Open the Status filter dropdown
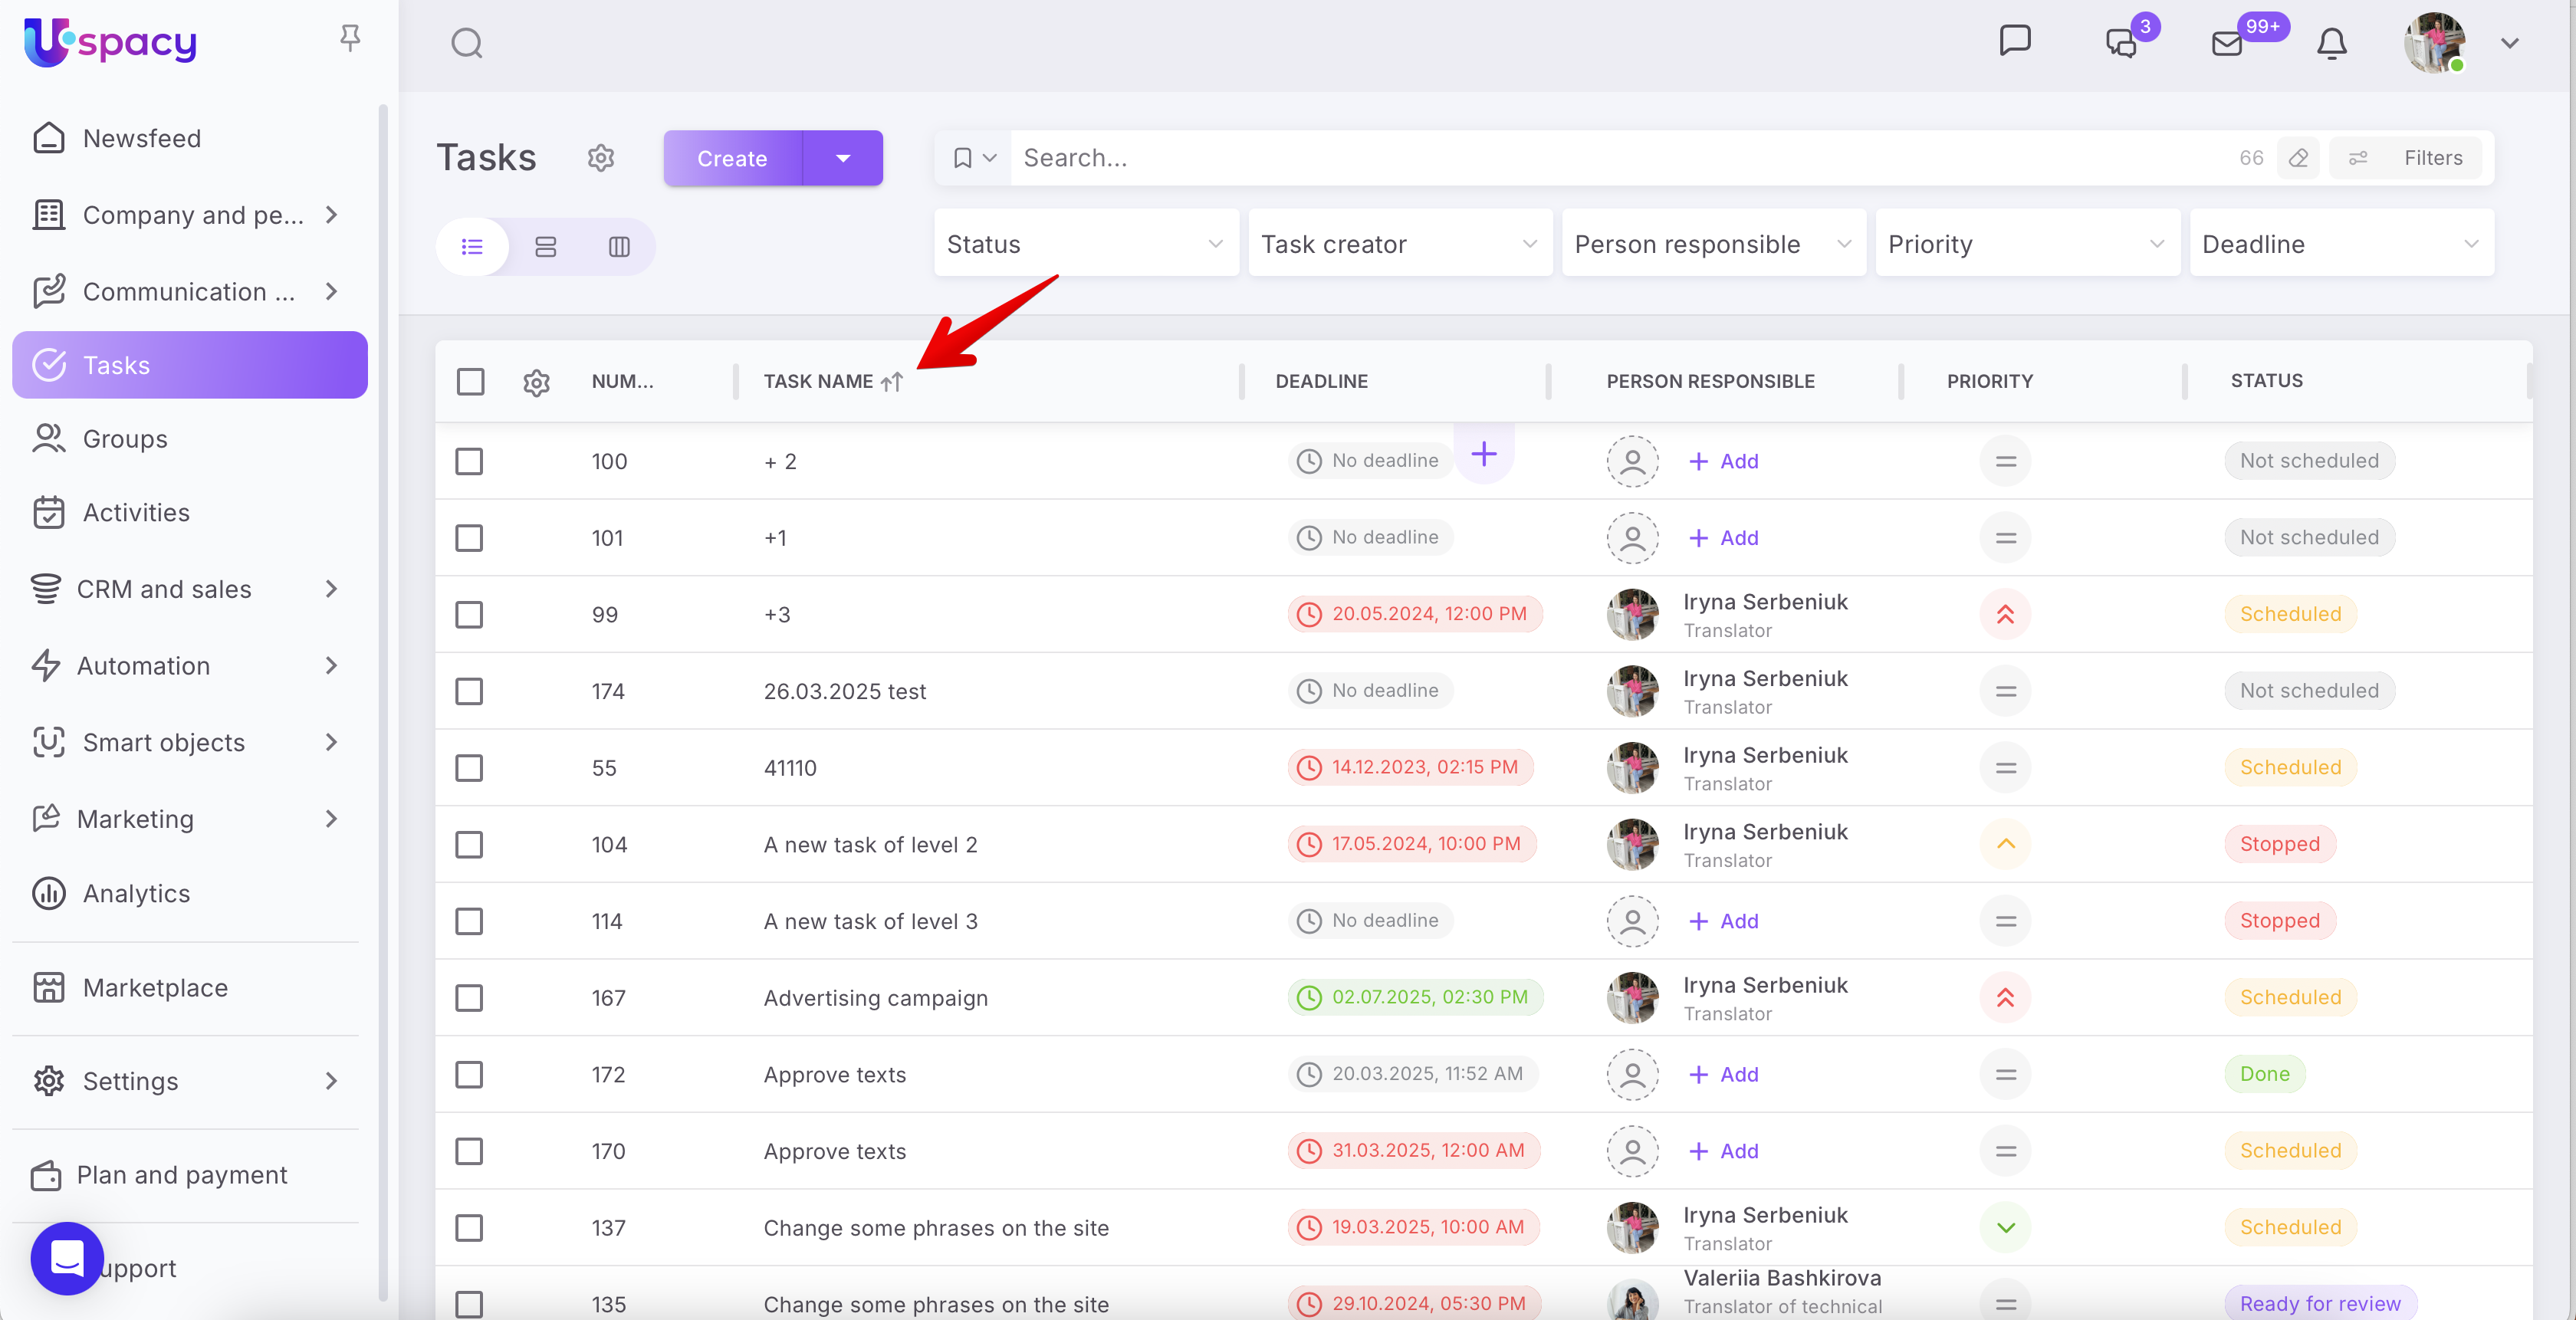Screen dimensions: 2576x1320 point(1085,243)
